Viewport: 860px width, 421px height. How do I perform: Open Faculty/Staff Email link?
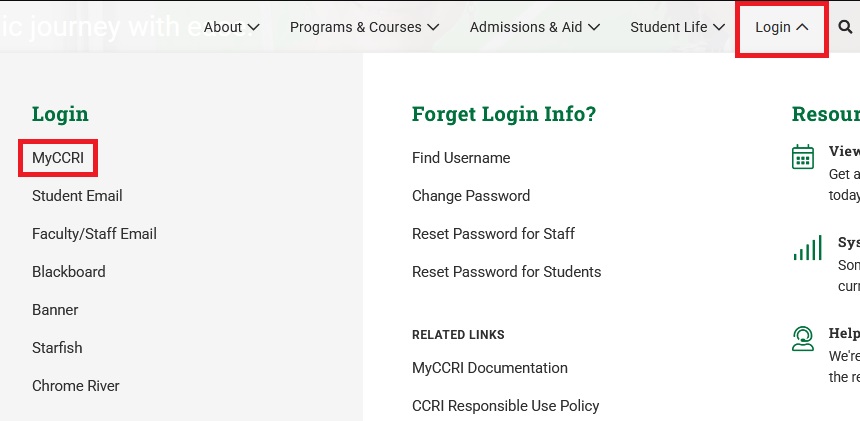(x=94, y=234)
